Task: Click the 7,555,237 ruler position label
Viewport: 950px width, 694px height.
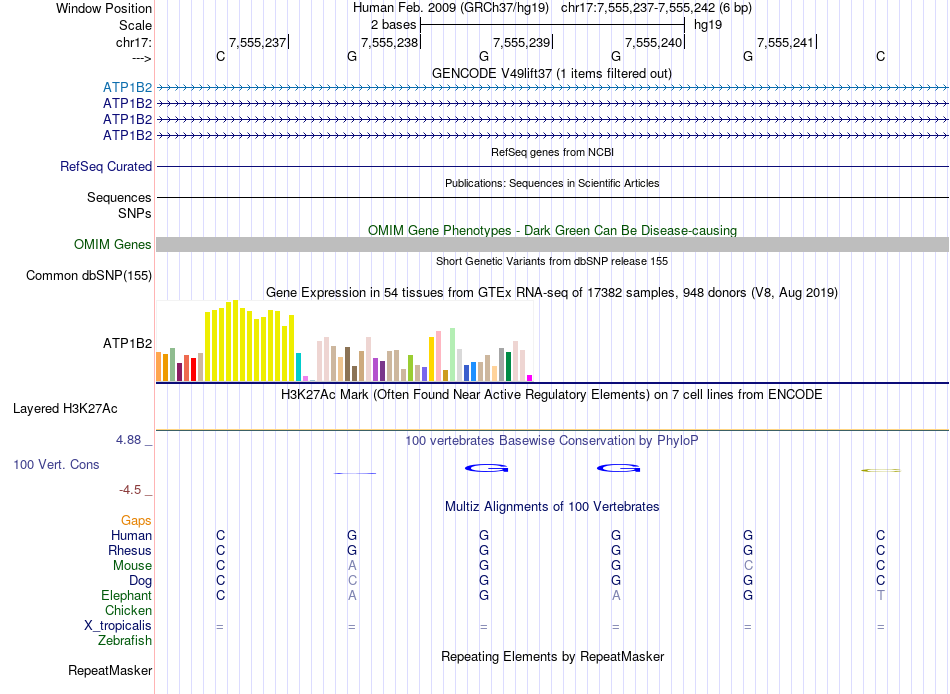Action: point(257,42)
